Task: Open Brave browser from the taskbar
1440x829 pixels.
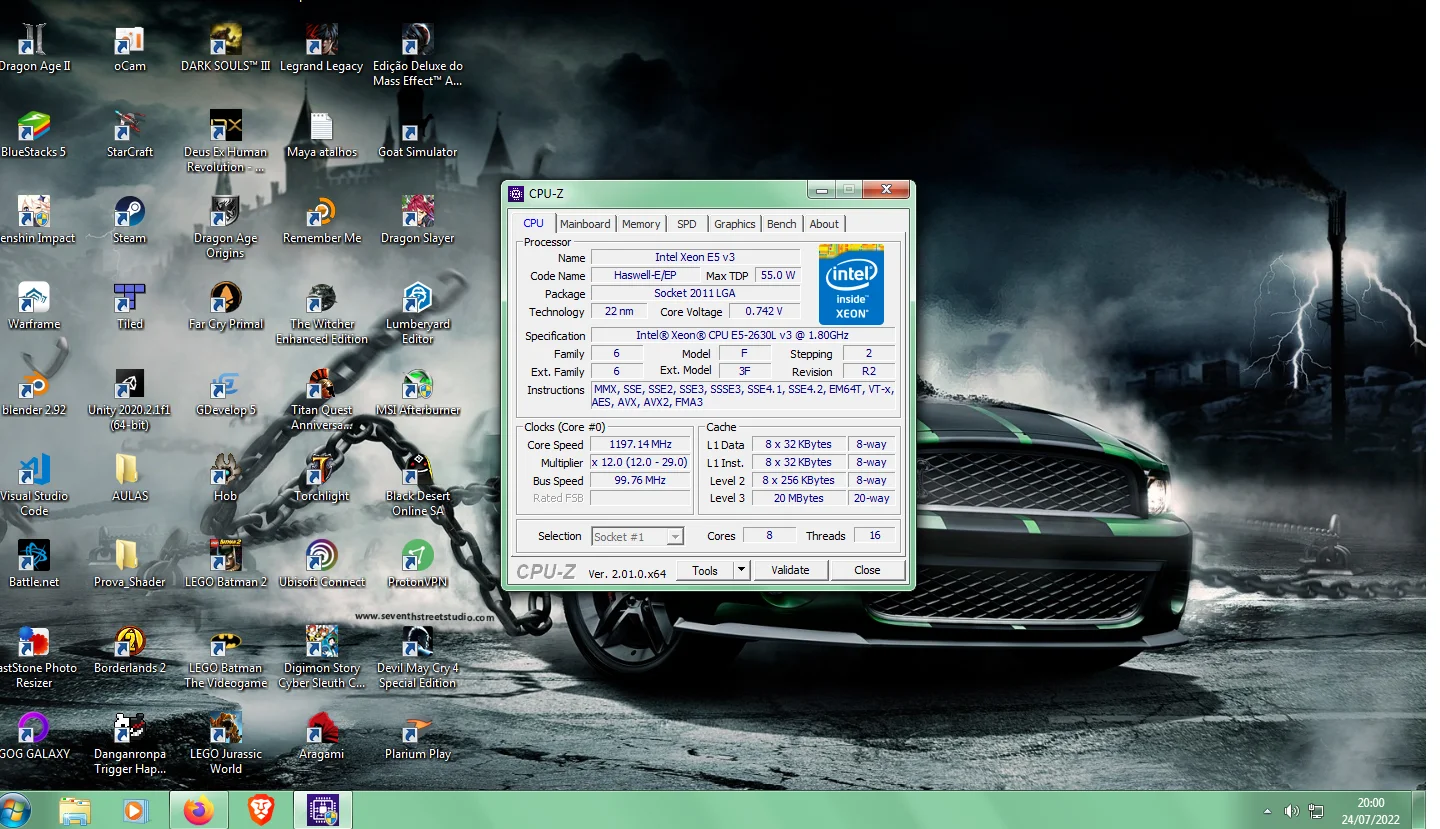Action: pos(260,810)
